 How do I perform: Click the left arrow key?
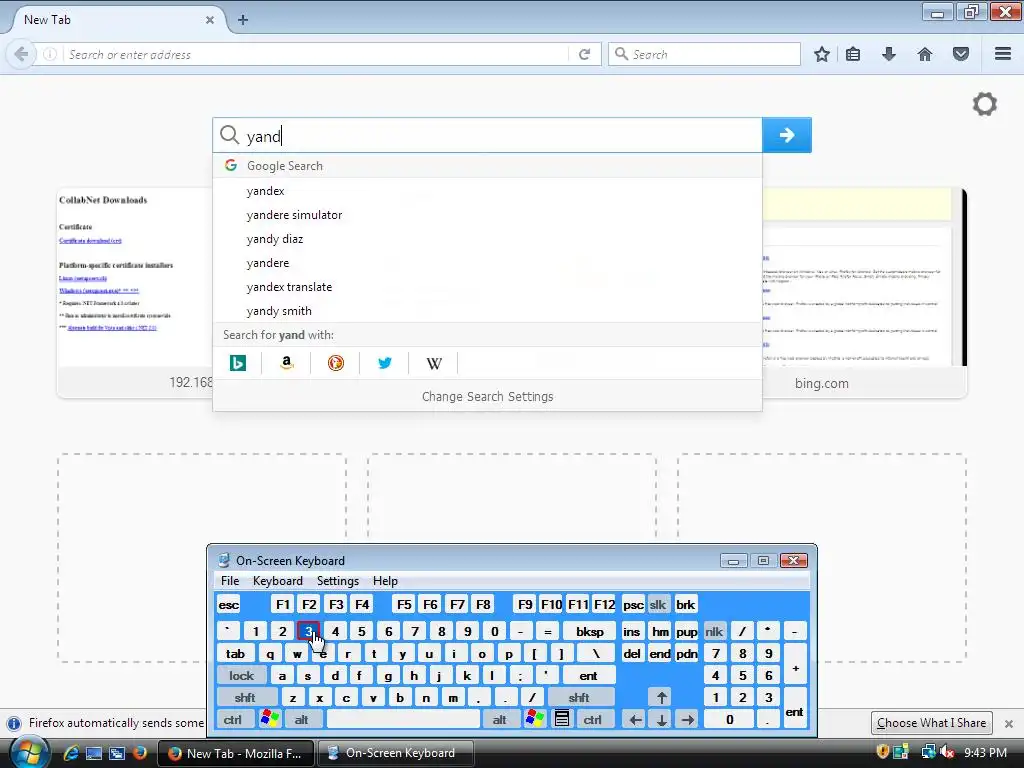click(x=635, y=720)
